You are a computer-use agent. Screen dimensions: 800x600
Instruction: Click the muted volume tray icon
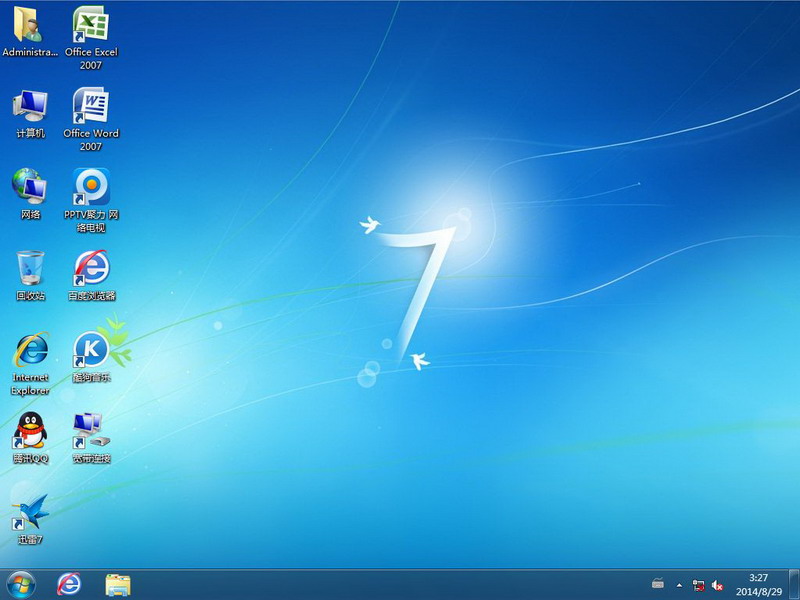click(x=717, y=585)
